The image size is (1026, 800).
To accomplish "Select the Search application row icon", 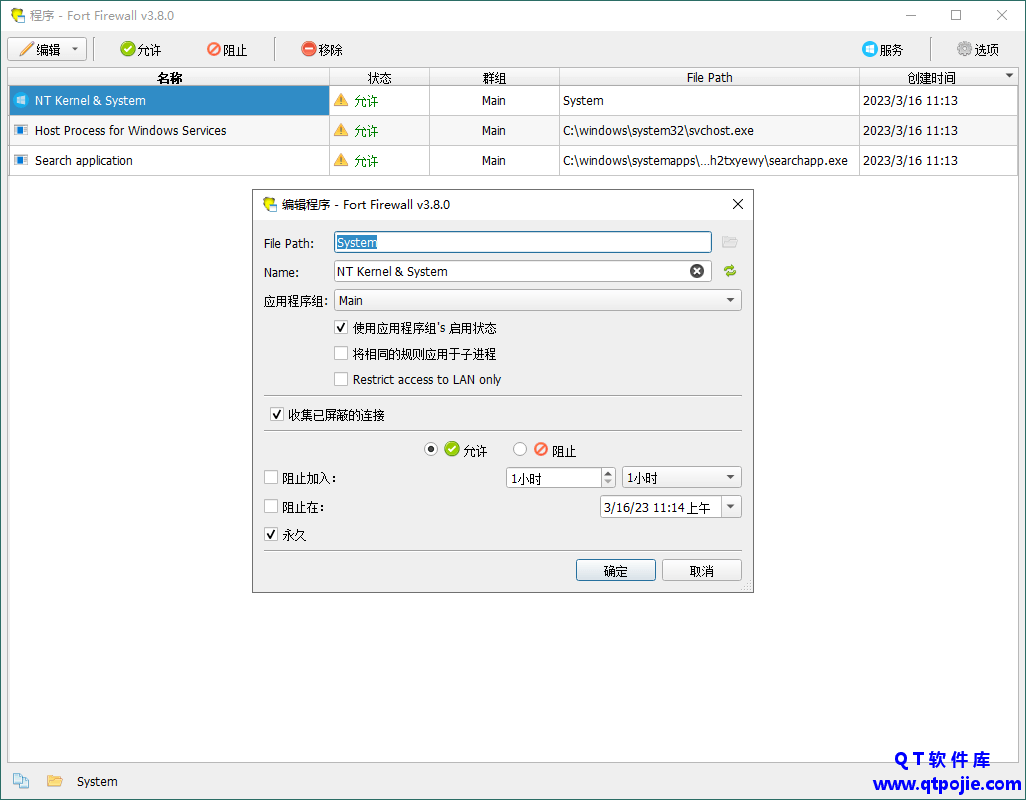I will 21,161.
